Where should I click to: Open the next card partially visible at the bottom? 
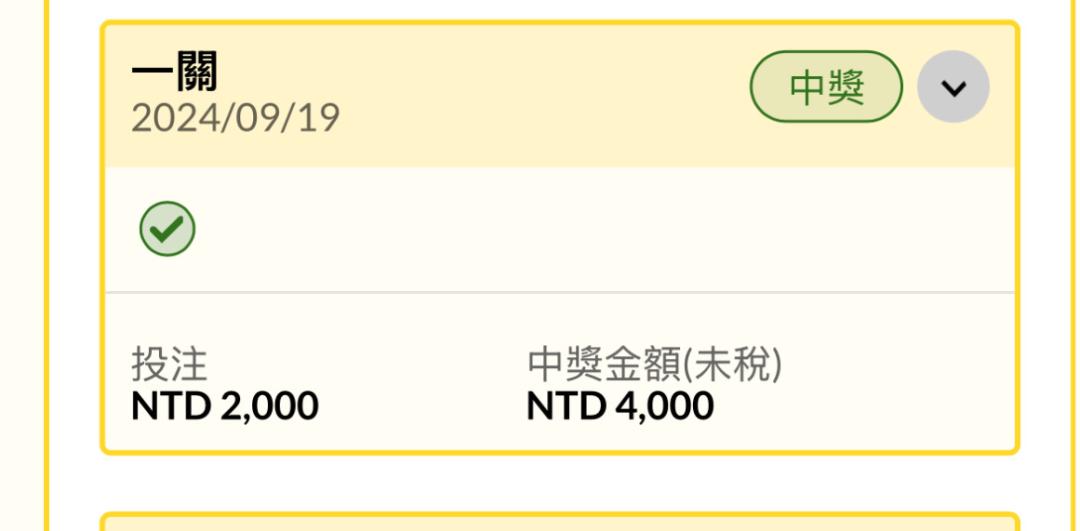(560, 522)
